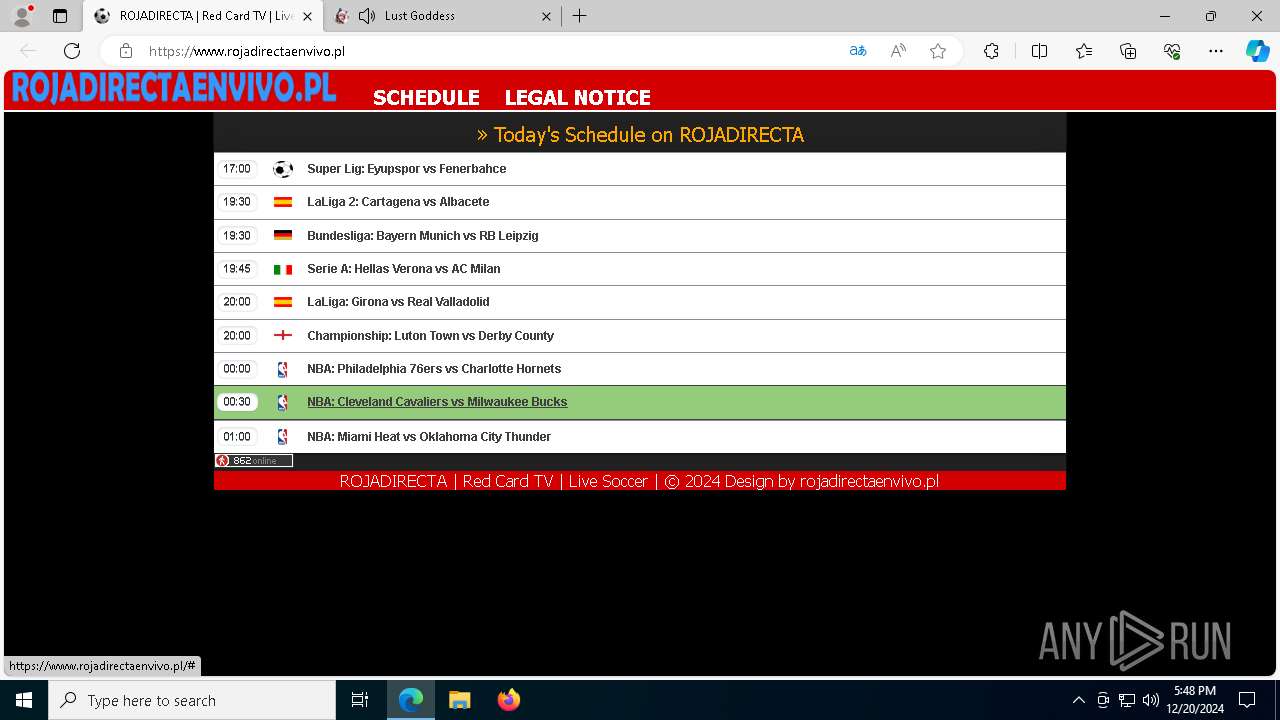Open the Copilot icon in Edge
This screenshot has height=720, width=1280.
point(1257,51)
